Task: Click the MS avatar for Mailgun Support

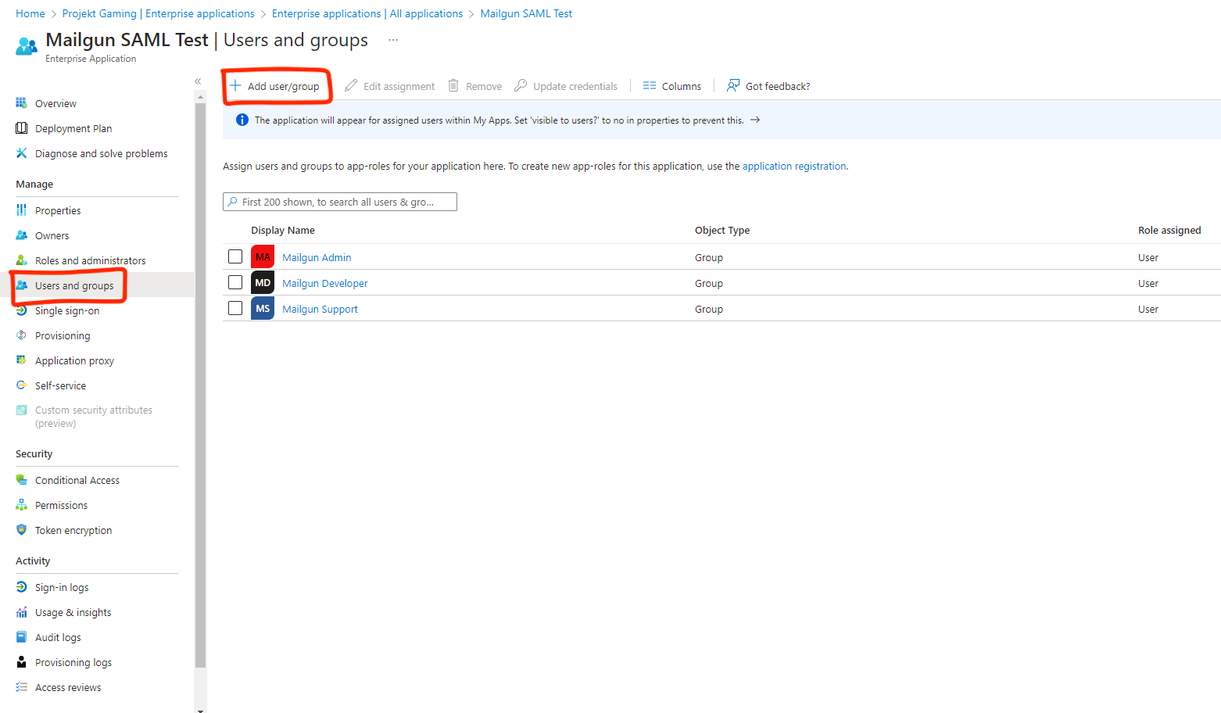Action: point(262,309)
